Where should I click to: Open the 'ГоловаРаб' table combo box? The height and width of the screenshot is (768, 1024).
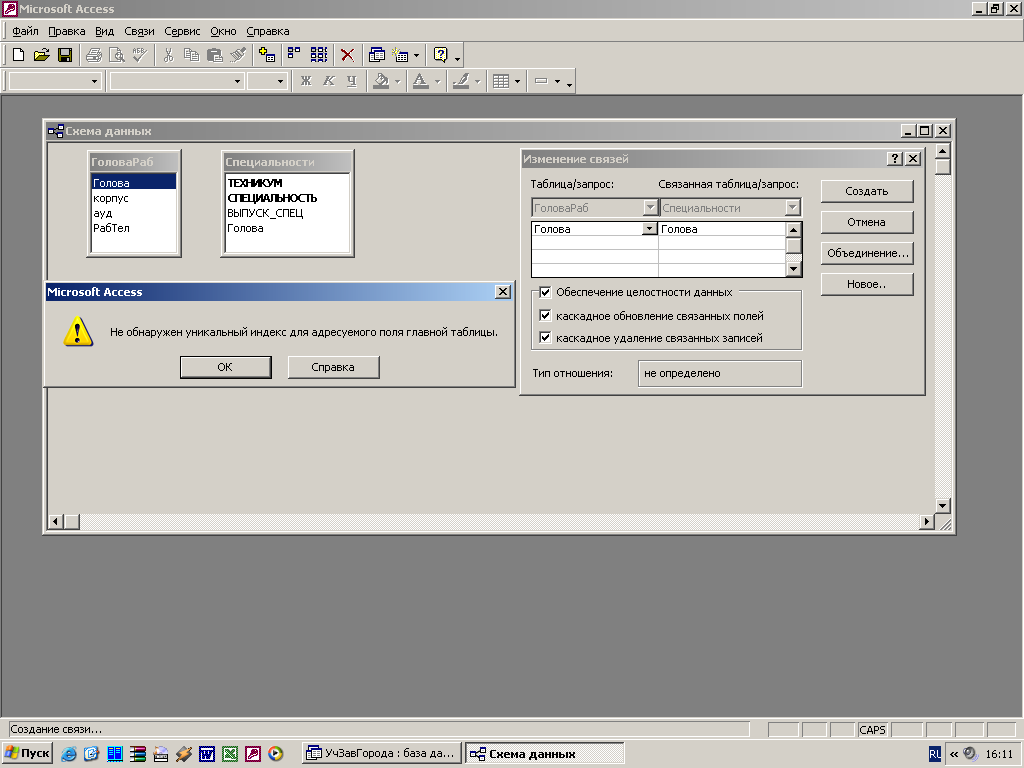pos(650,208)
